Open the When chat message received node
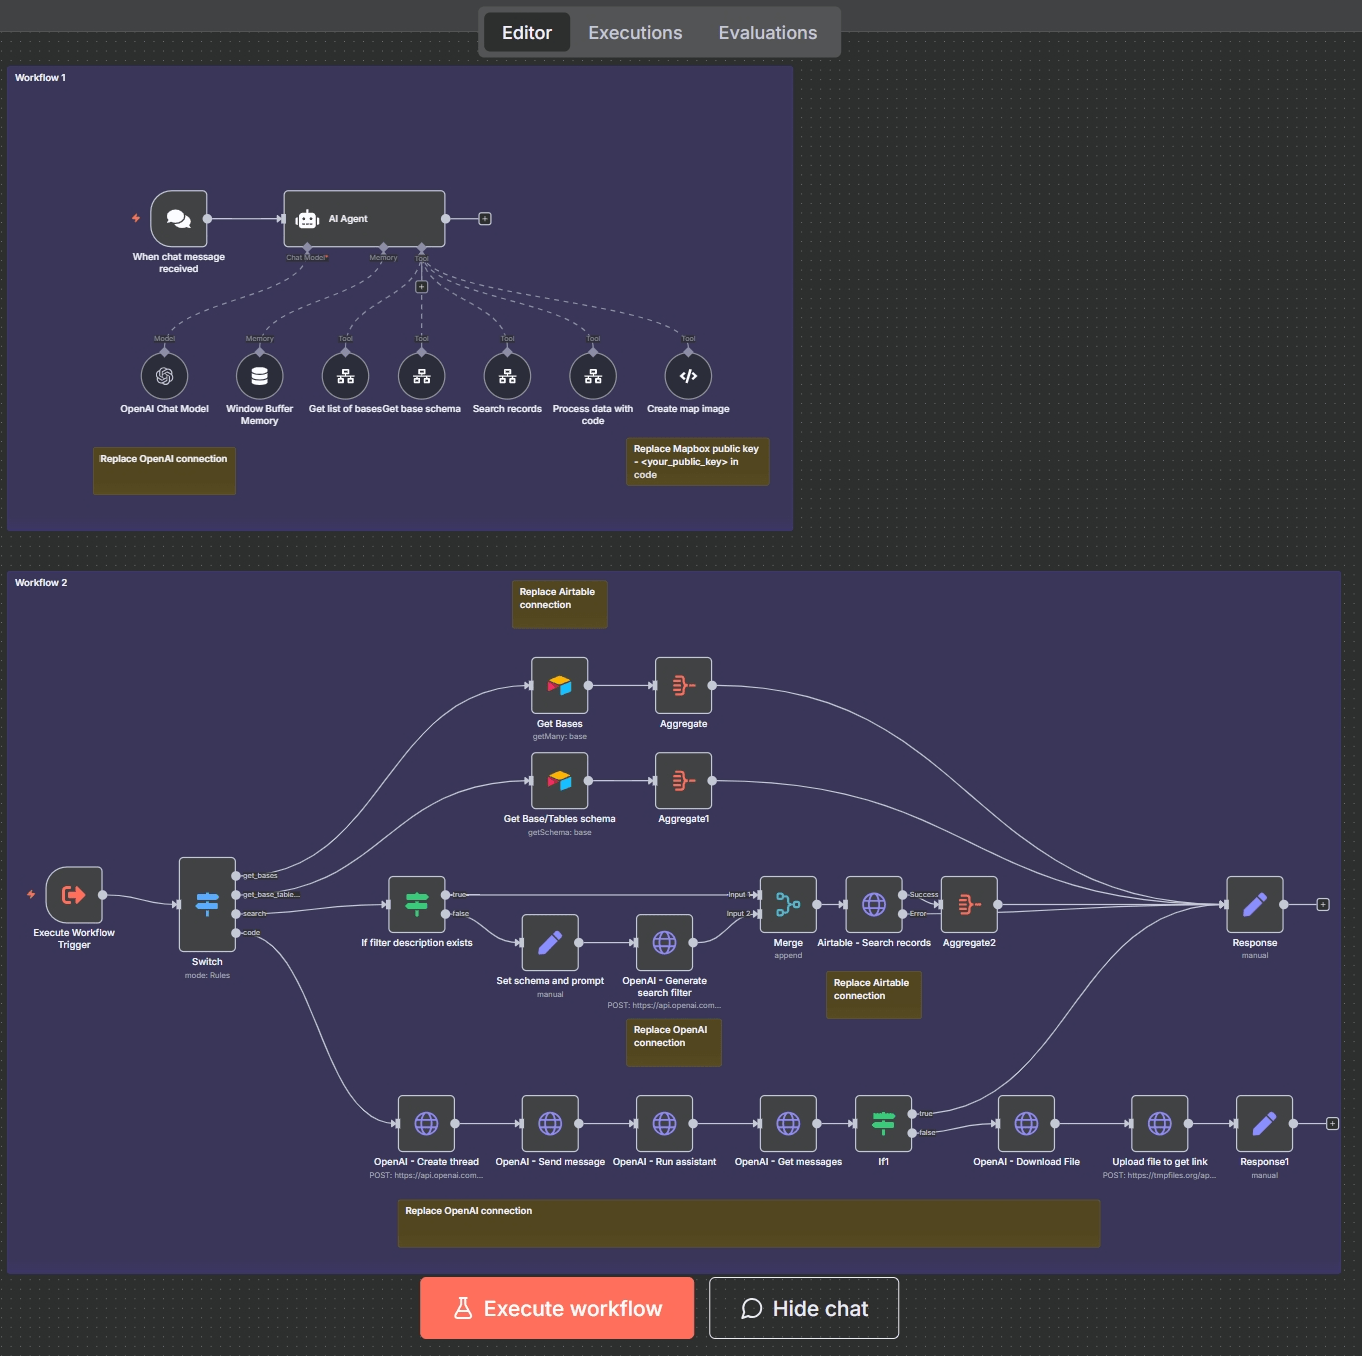This screenshot has width=1362, height=1356. [x=179, y=219]
